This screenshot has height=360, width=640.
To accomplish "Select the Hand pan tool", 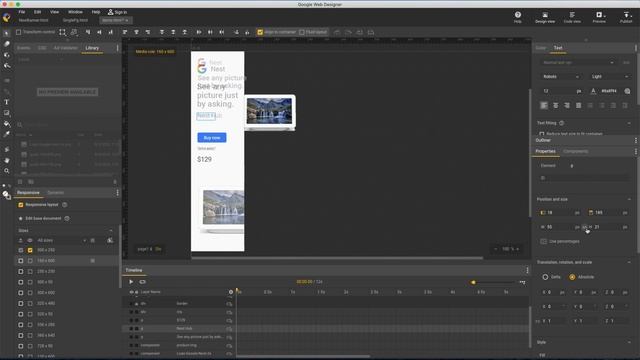I will click(7, 160).
